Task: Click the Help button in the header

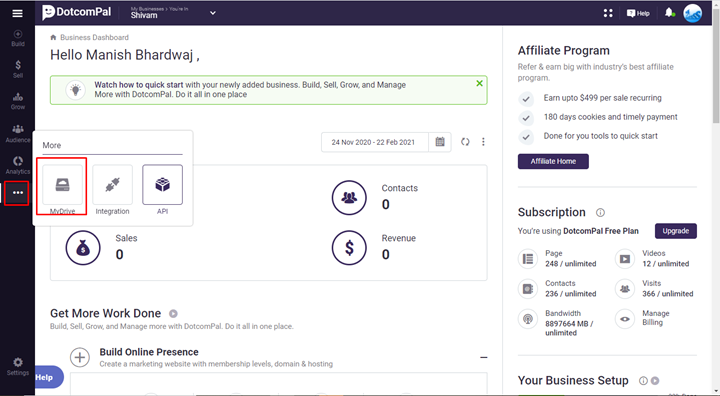Action: coord(638,13)
